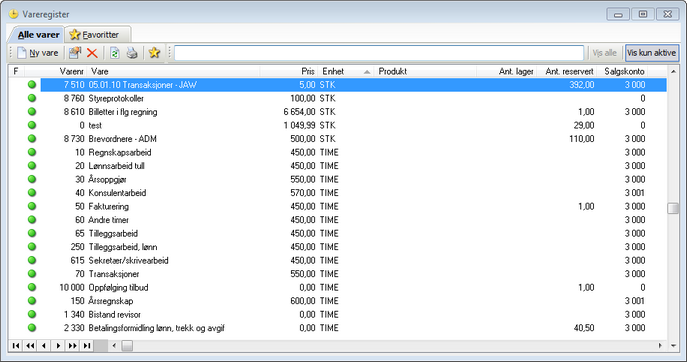
Task: Click the Ny vare toolbar button
Action: tap(38, 53)
